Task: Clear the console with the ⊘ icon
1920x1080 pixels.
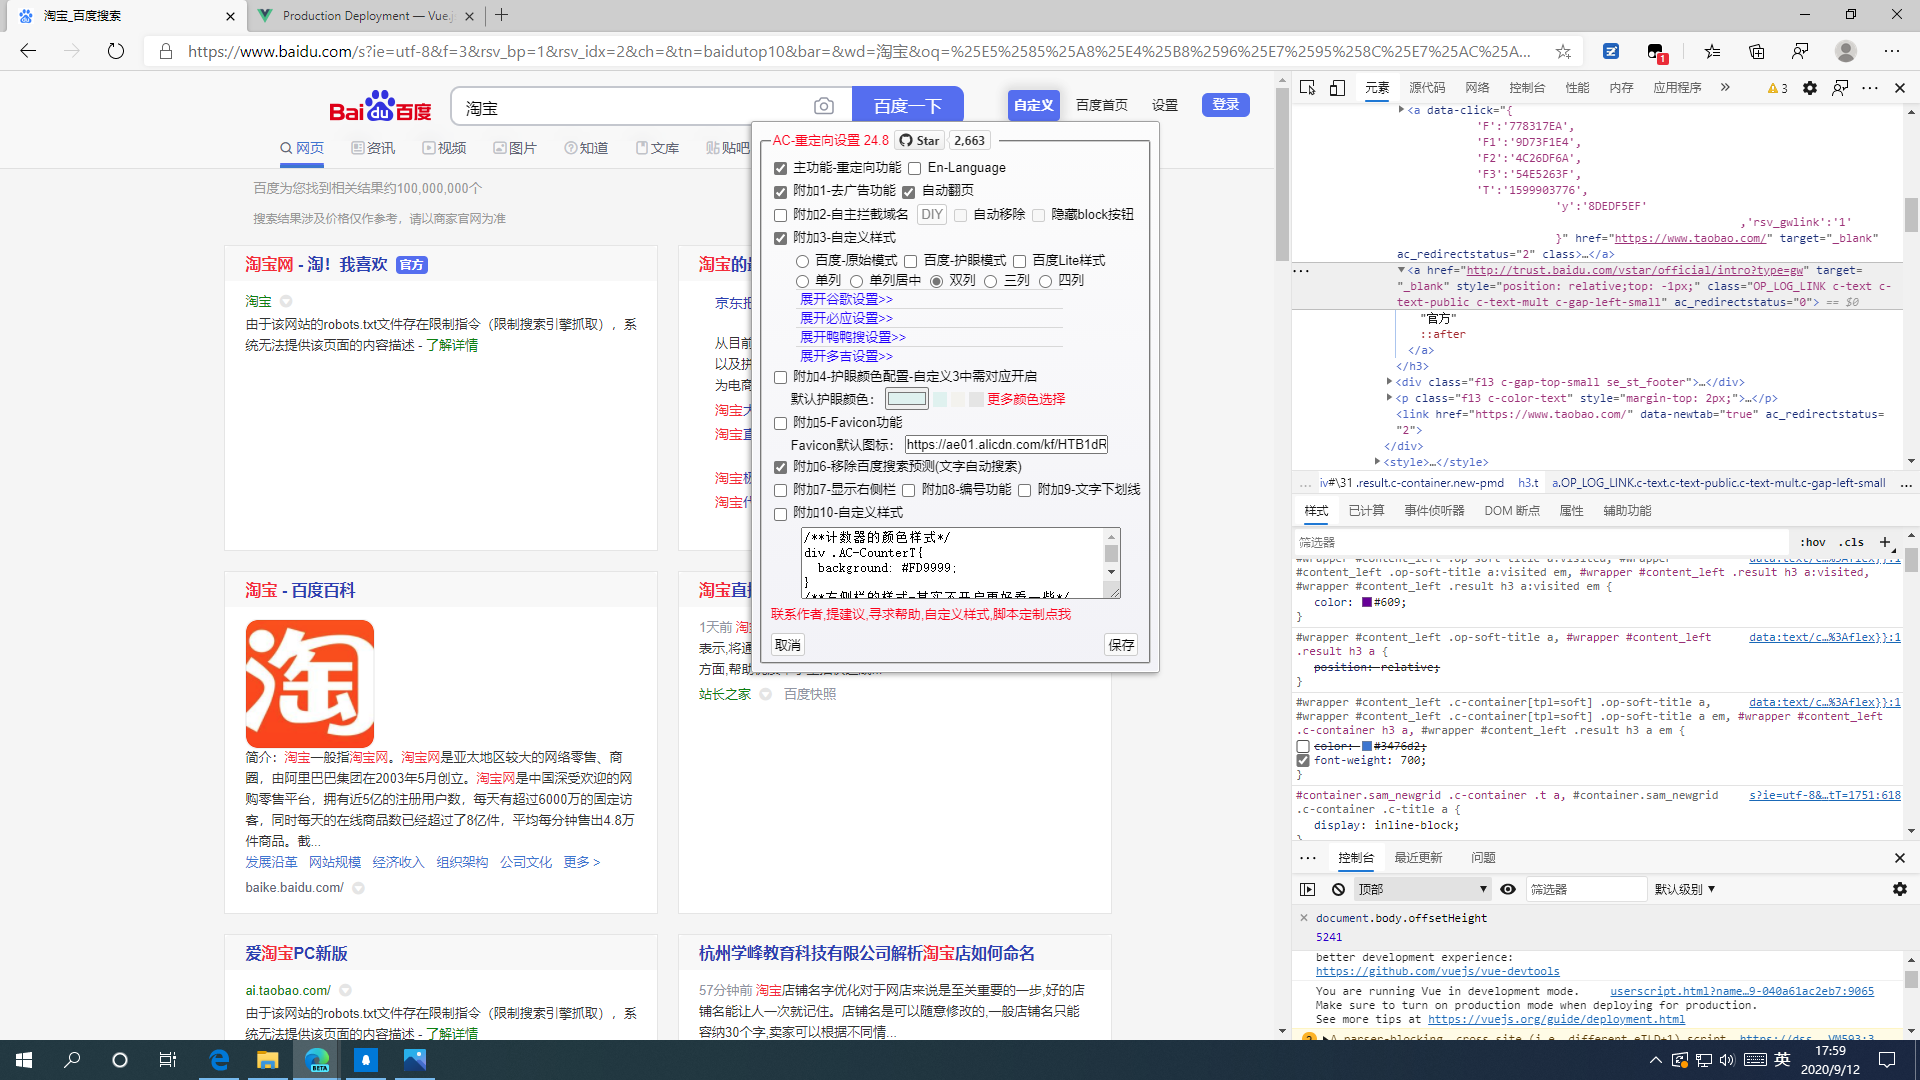Action: pyautogui.click(x=1338, y=889)
